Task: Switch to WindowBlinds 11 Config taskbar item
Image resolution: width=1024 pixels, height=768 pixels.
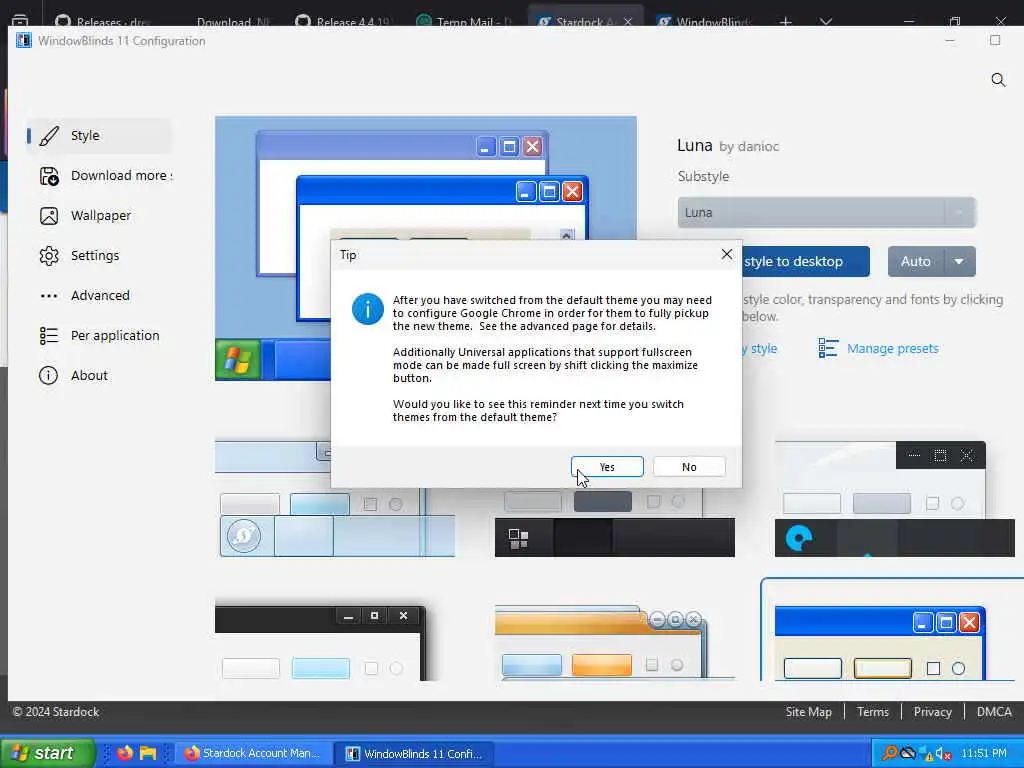Action: point(414,753)
